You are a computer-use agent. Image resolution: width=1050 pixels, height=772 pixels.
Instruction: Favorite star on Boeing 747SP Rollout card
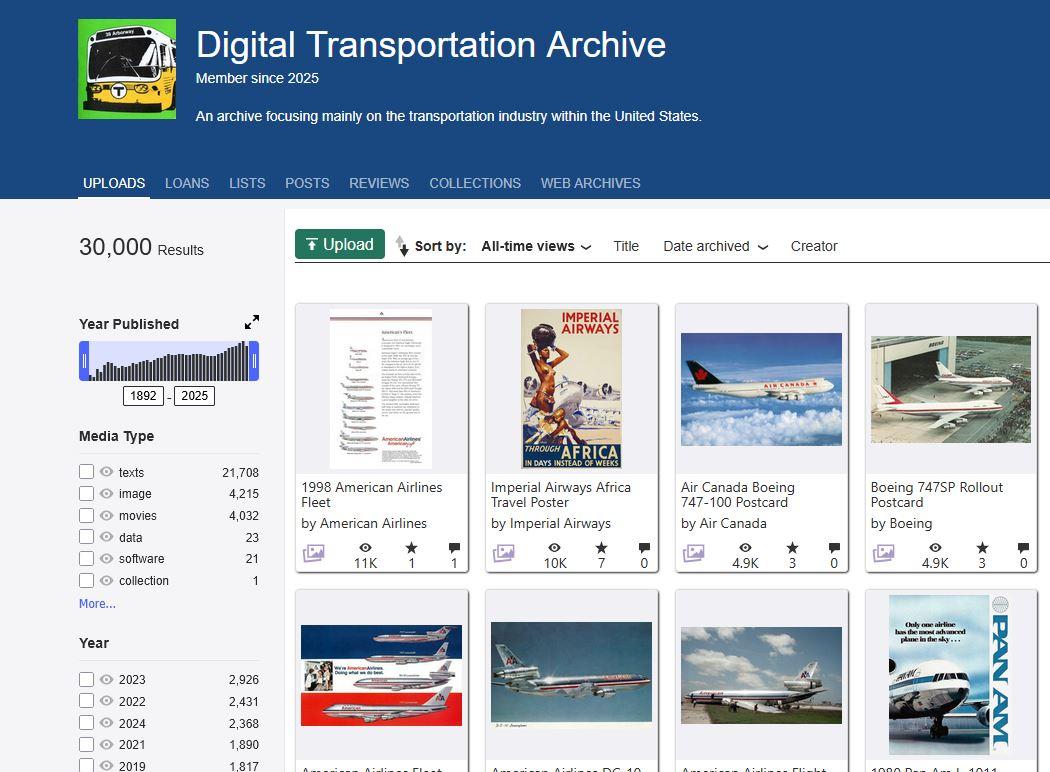pyautogui.click(x=982, y=548)
